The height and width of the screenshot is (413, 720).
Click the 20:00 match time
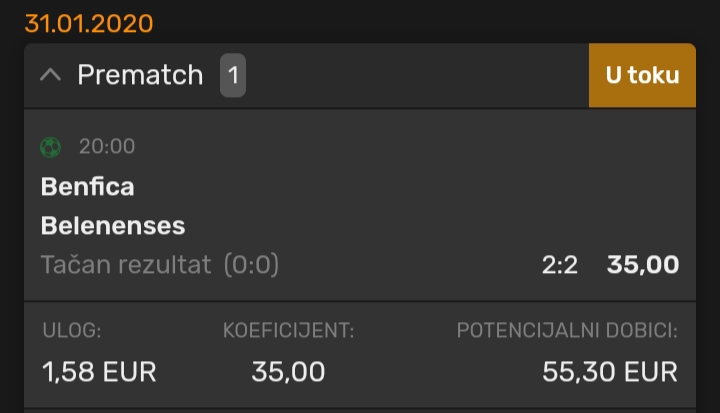[x=107, y=147]
